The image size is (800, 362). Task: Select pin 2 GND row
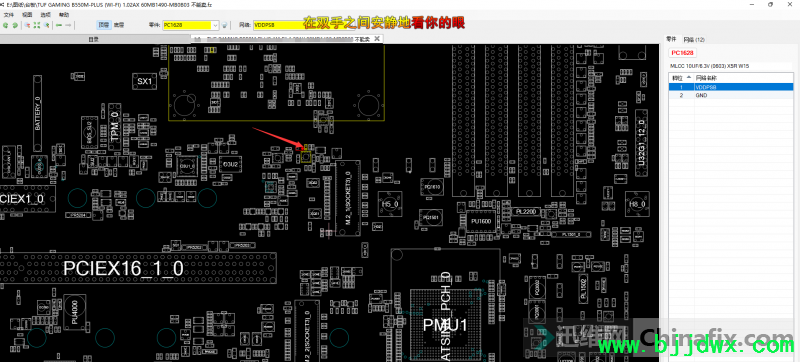pyautogui.click(x=731, y=95)
